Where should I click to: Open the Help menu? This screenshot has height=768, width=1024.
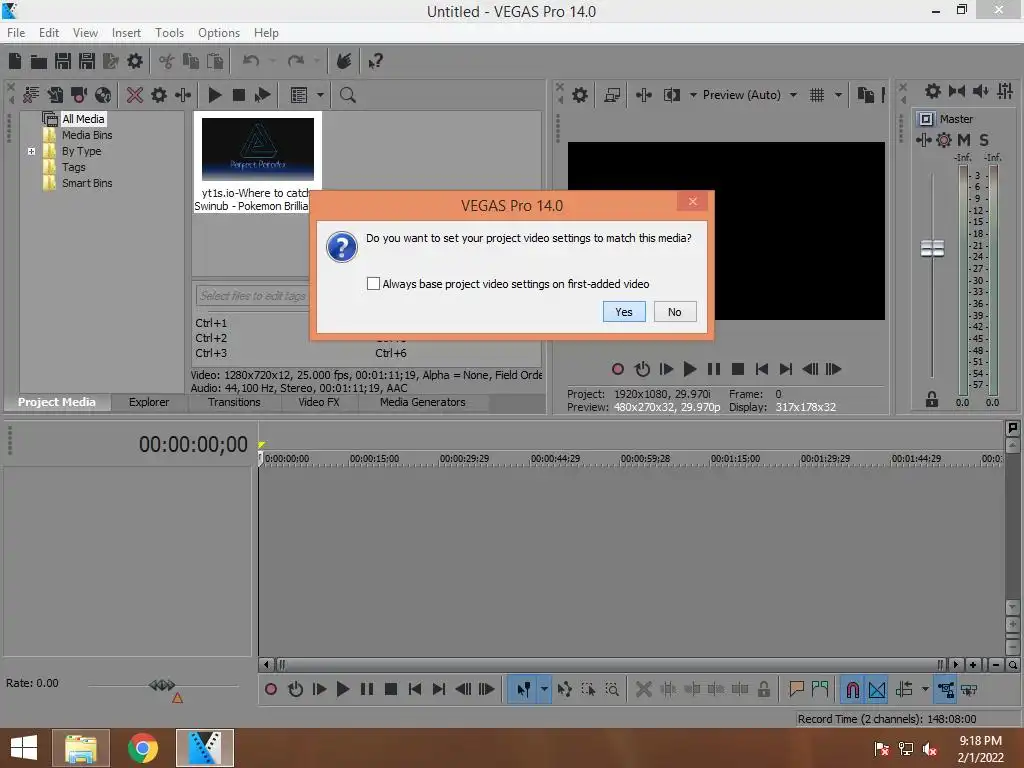pyautogui.click(x=266, y=33)
